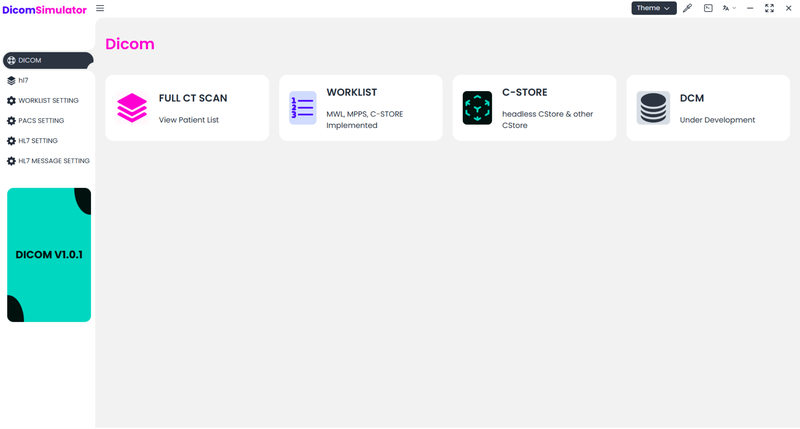Open the language translation dropdown
800x429 pixels.
(x=729, y=8)
